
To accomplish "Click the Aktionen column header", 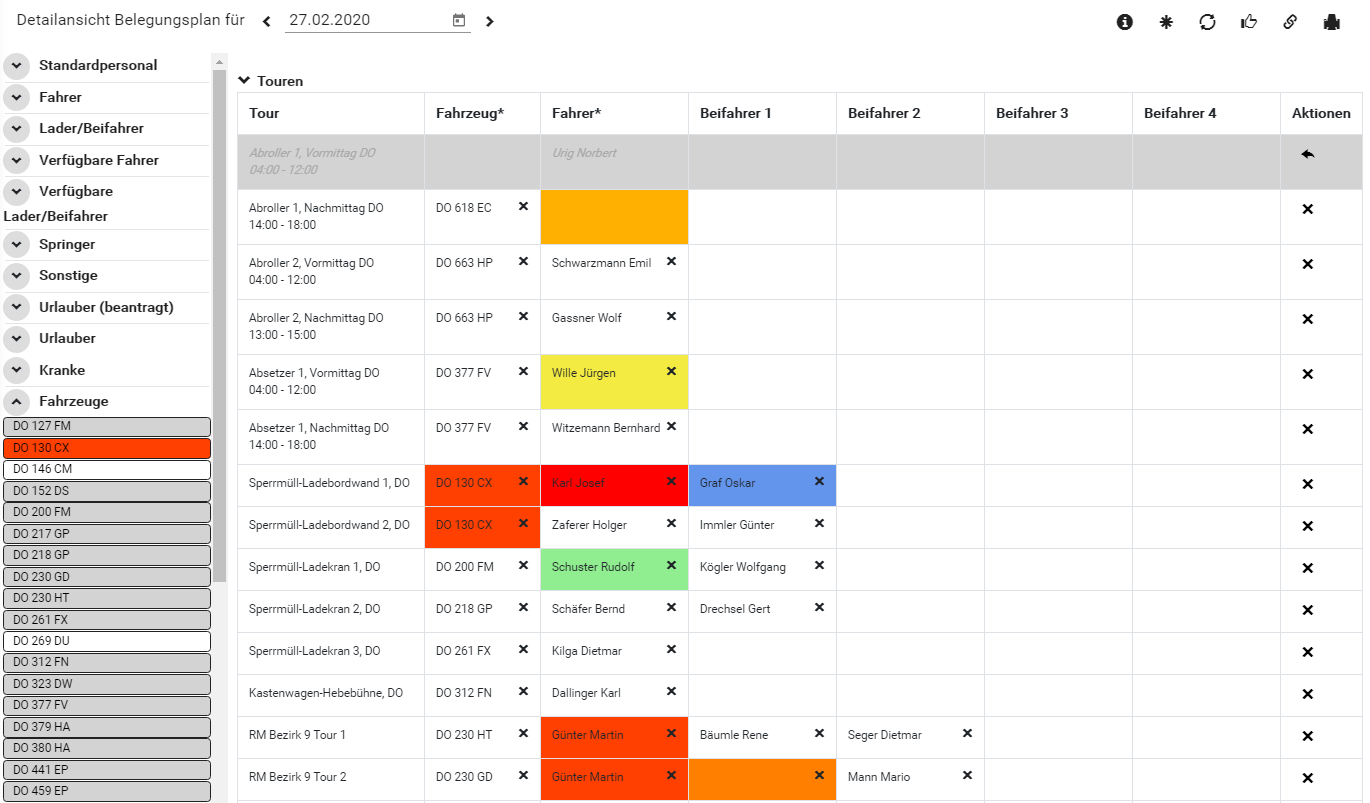I will click(1321, 113).
